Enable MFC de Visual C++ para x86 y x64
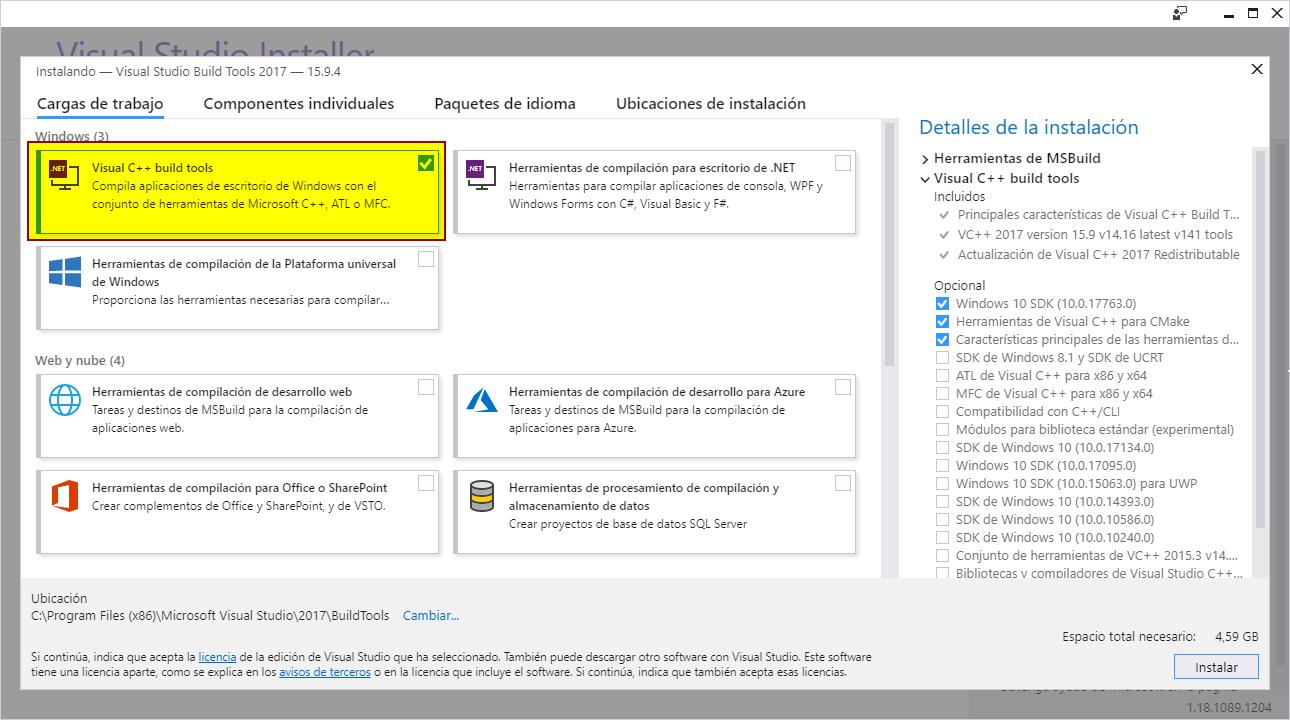Screen dimensions: 1290x720 click(x=942, y=393)
